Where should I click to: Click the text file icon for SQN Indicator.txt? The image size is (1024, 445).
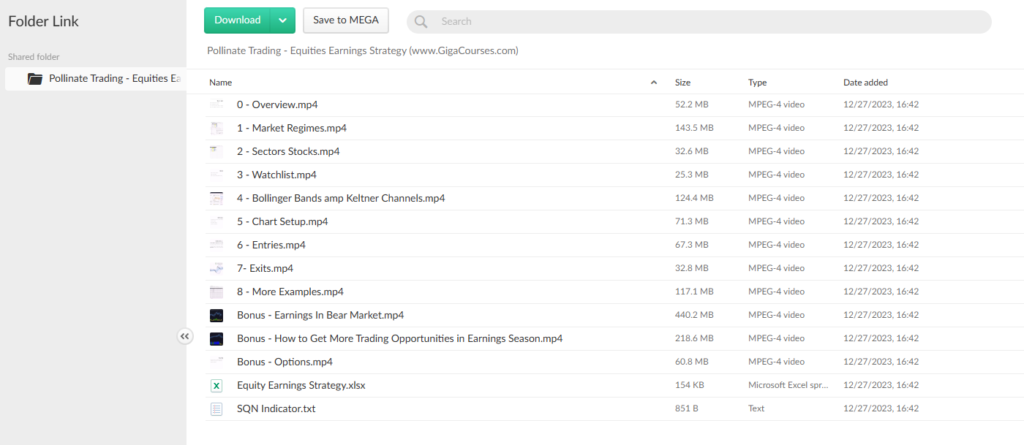coord(216,409)
